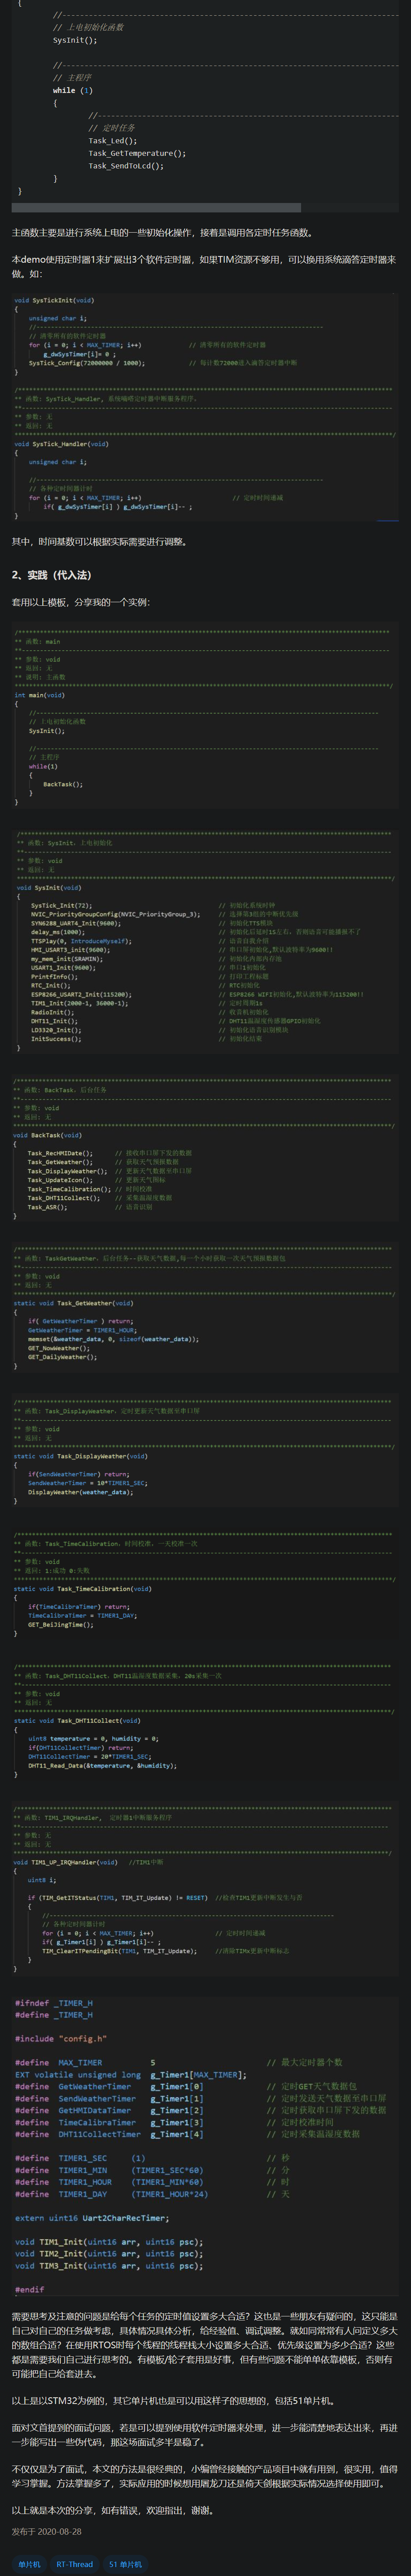Click 'void SysTick_Handler(void)' function line
Screen dimensions: 411x2576
(x=61, y=444)
